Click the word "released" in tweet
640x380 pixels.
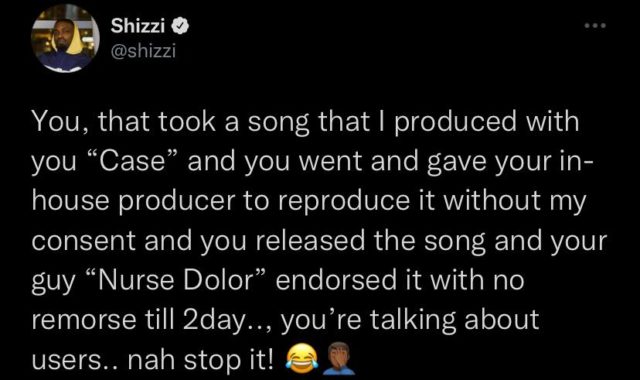tap(311, 240)
